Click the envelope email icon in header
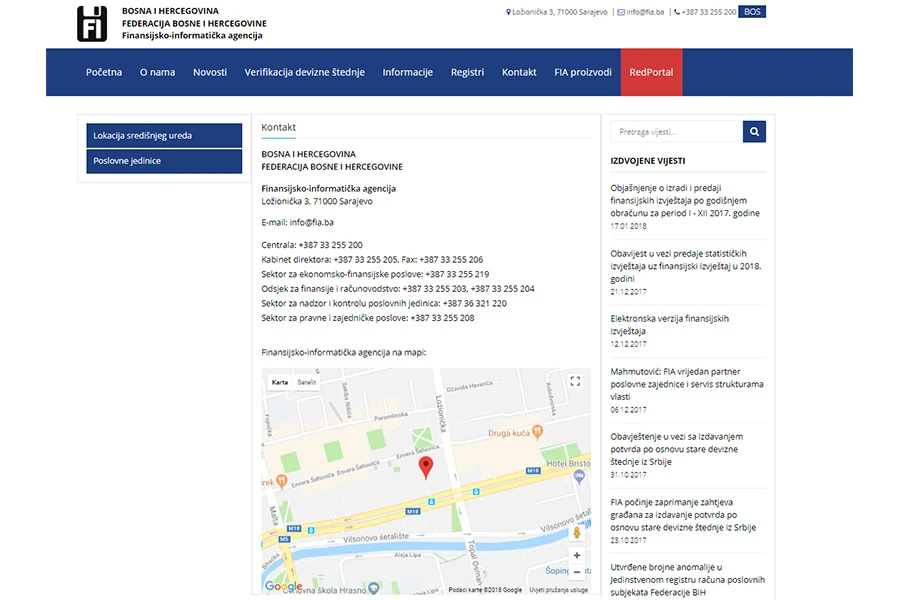900x600 pixels. coord(621,12)
